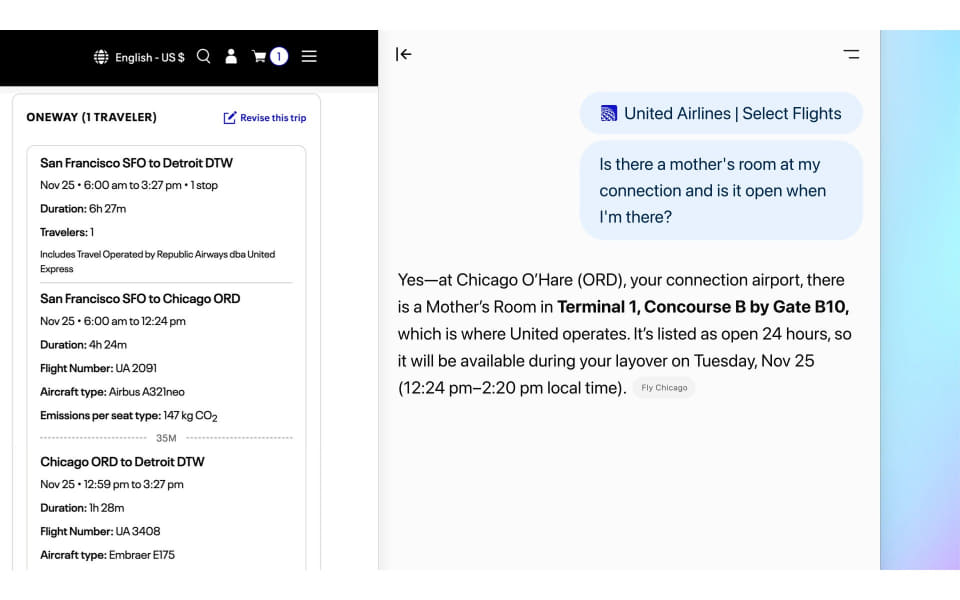Screen dimensions: 960x600
Task: Click Travelers: 1 line
Action: pos(67,232)
